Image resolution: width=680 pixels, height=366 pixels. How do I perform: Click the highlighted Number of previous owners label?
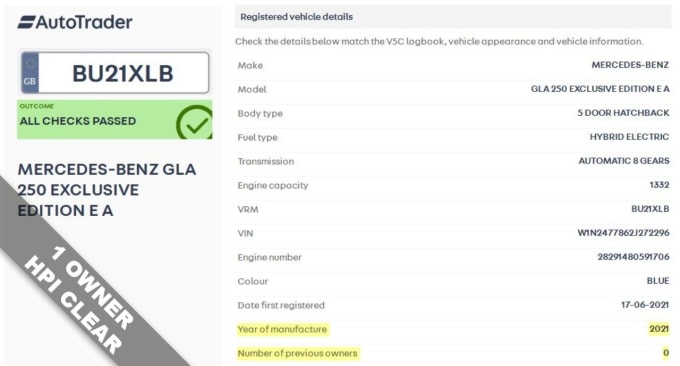(298, 353)
